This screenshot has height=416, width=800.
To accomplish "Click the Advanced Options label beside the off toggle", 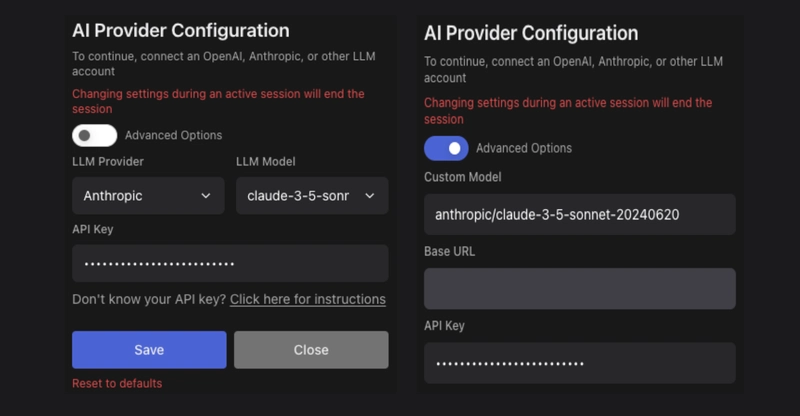I will 174,135.
